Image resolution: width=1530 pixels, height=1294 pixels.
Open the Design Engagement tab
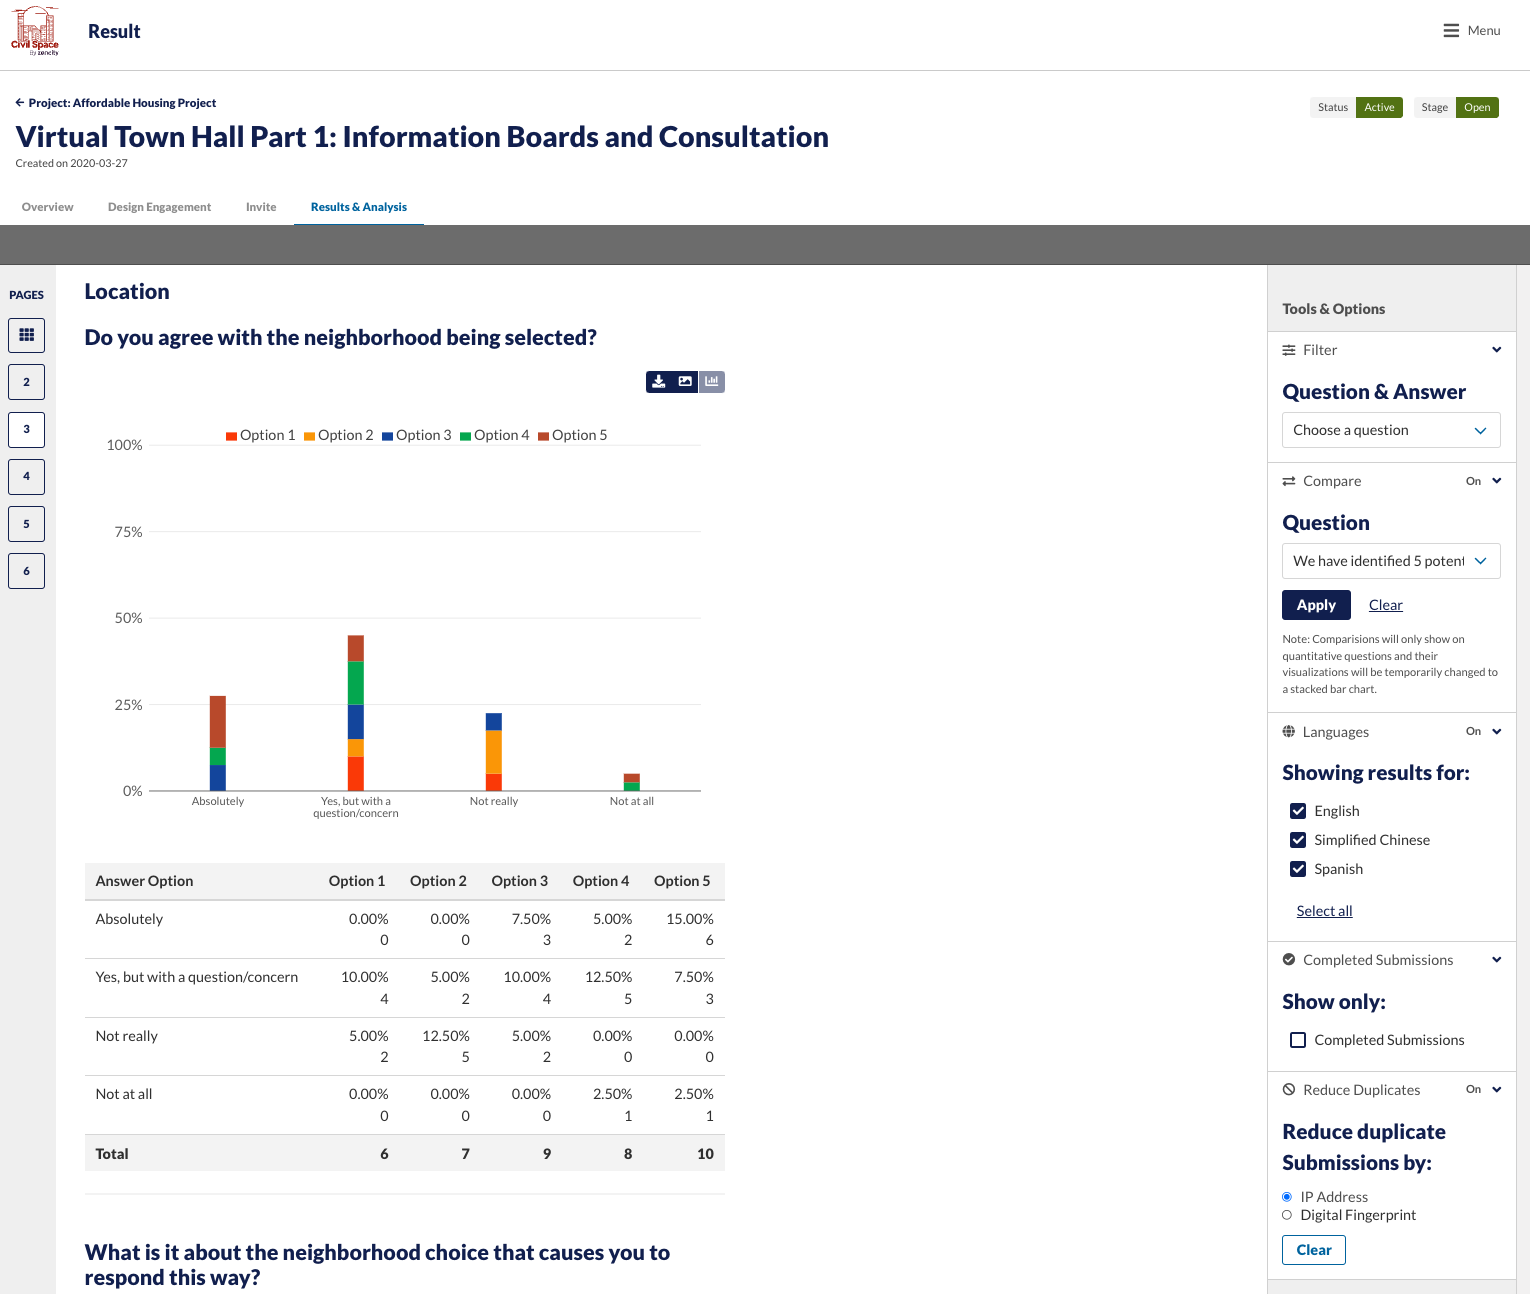tap(160, 207)
